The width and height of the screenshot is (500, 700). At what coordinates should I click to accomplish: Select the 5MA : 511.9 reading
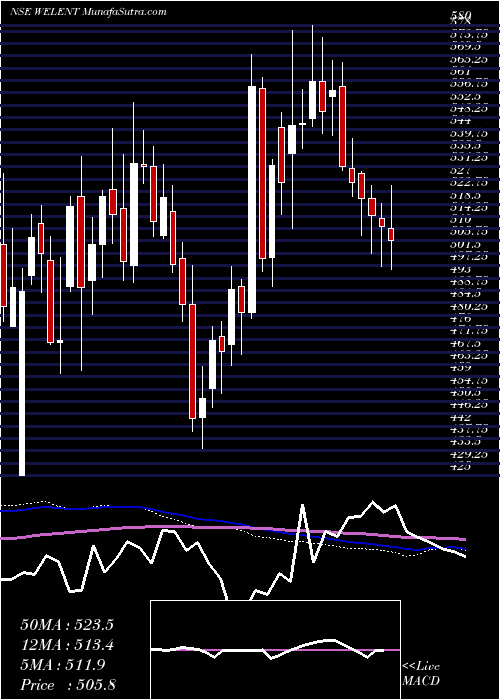(63, 665)
